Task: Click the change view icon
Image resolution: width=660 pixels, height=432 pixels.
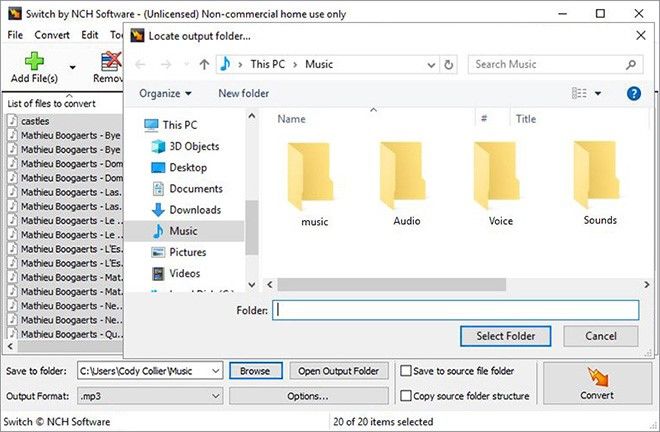Action: click(579, 93)
